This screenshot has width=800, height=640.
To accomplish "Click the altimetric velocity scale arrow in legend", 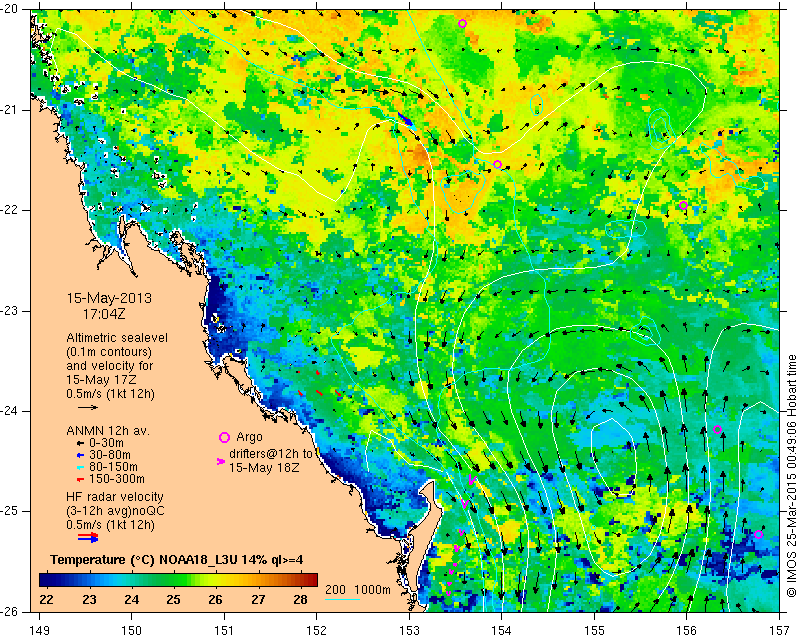I will click(87, 407).
